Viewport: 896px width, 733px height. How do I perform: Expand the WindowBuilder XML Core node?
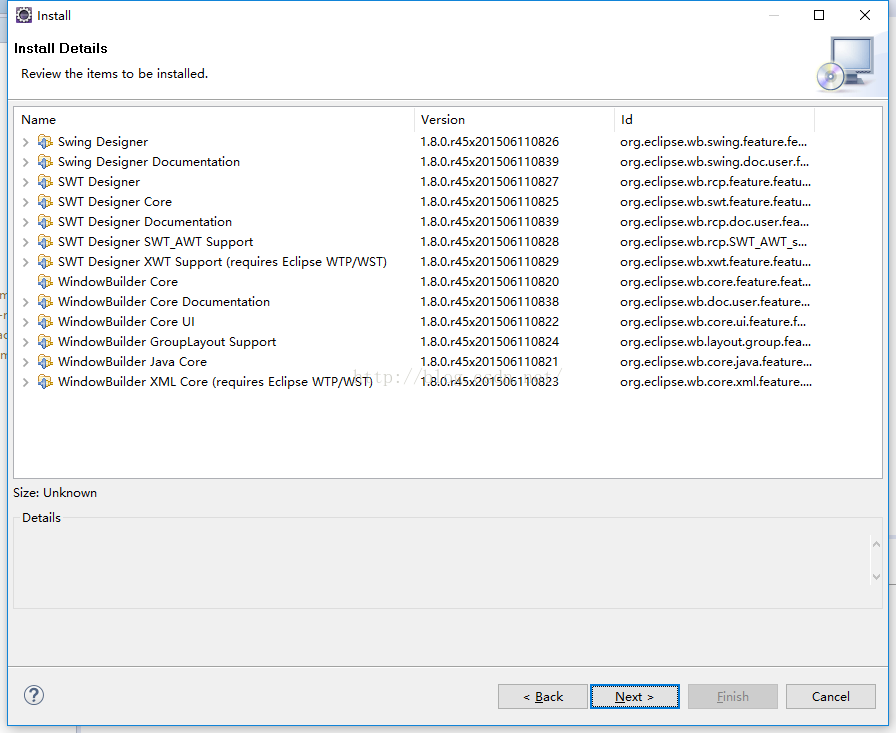(x=25, y=382)
